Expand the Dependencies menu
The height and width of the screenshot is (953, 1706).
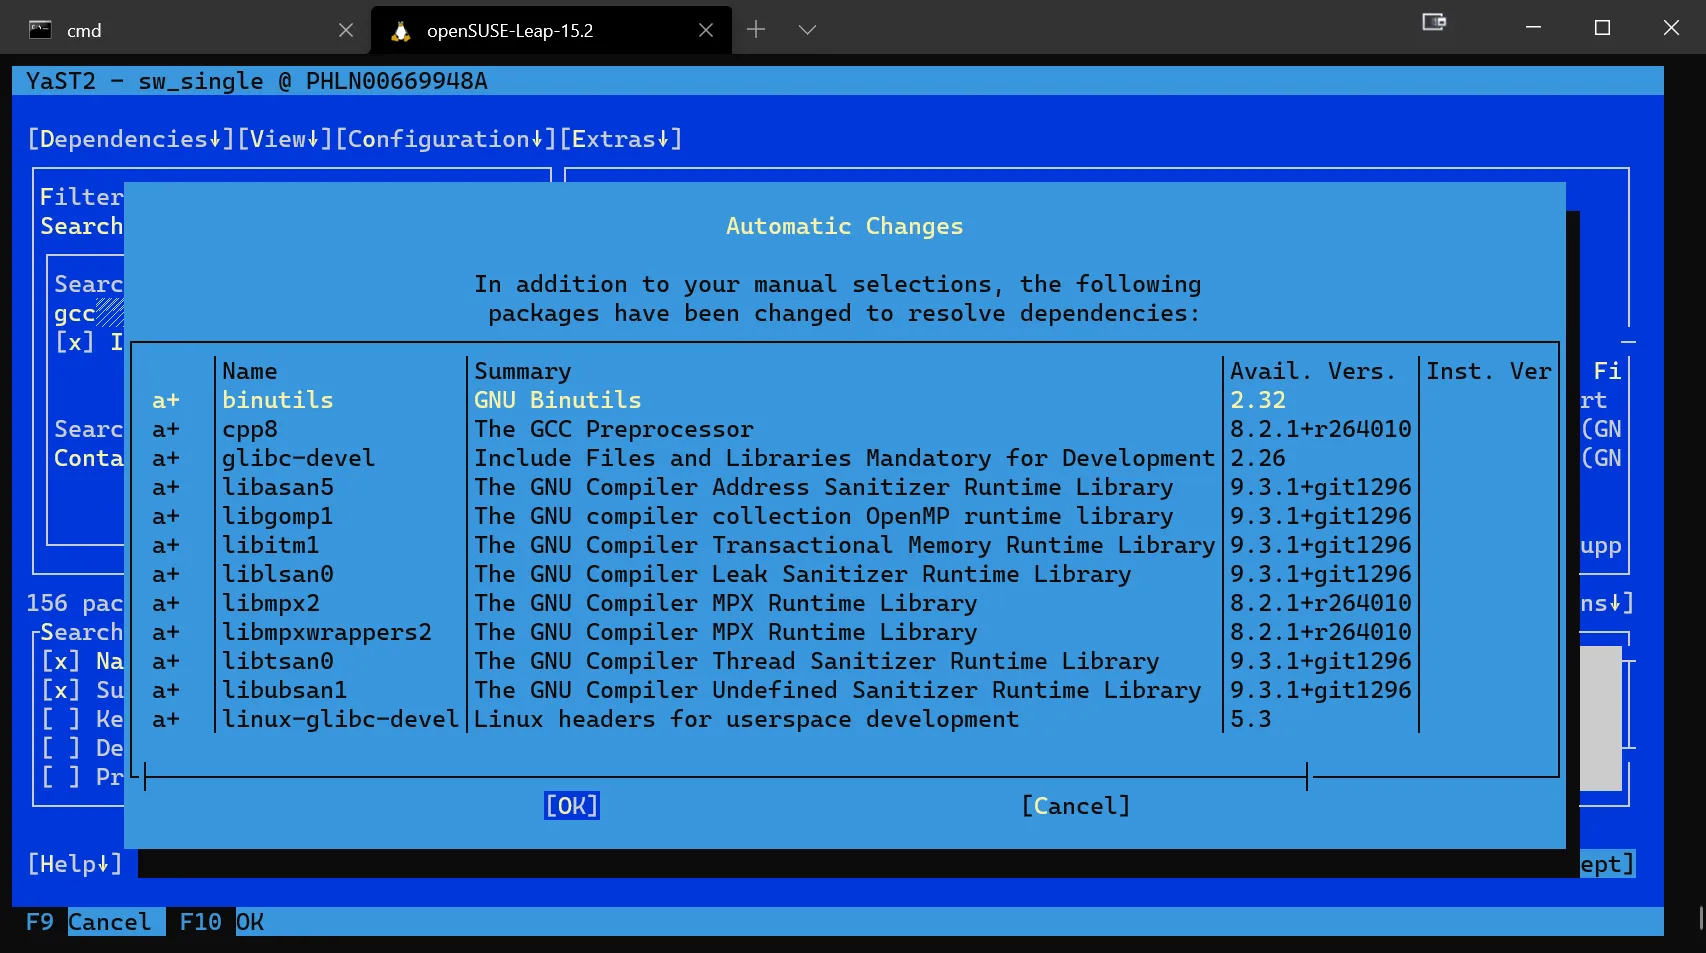(x=131, y=139)
